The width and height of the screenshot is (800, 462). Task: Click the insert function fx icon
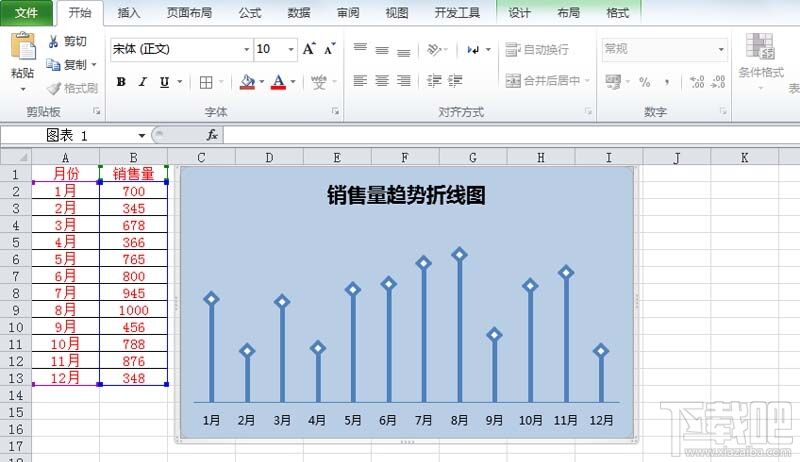point(212,135)
